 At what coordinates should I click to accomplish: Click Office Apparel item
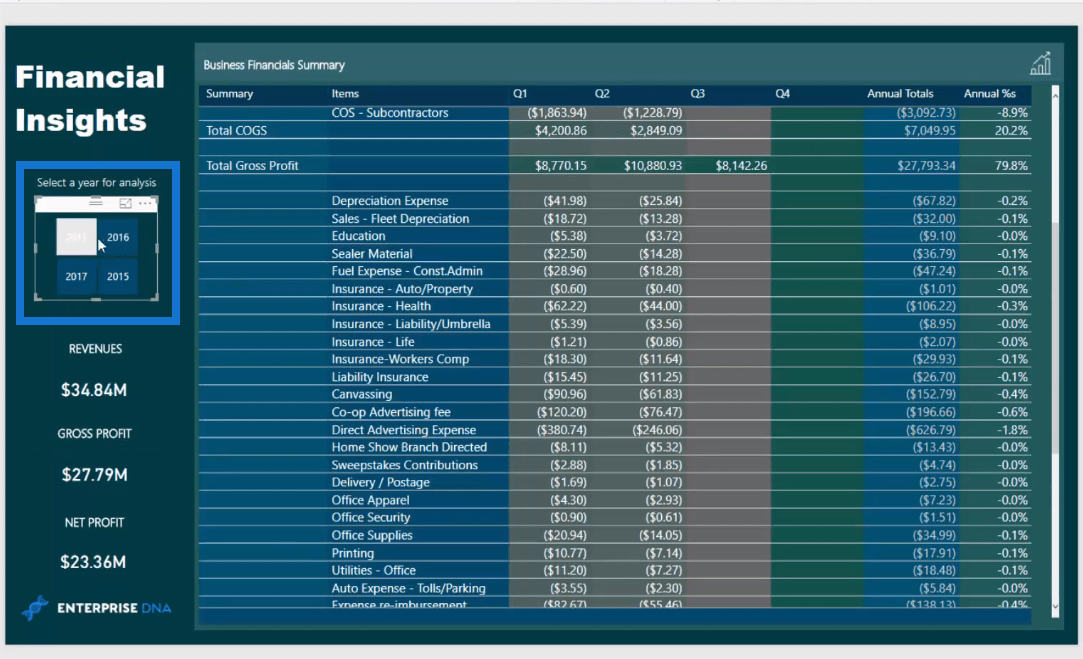370,500
